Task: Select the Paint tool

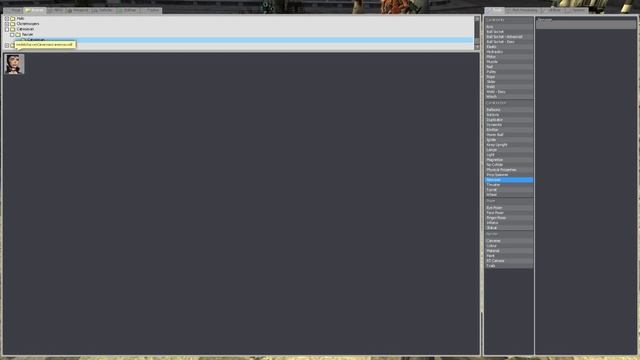Action: (509, 256)
